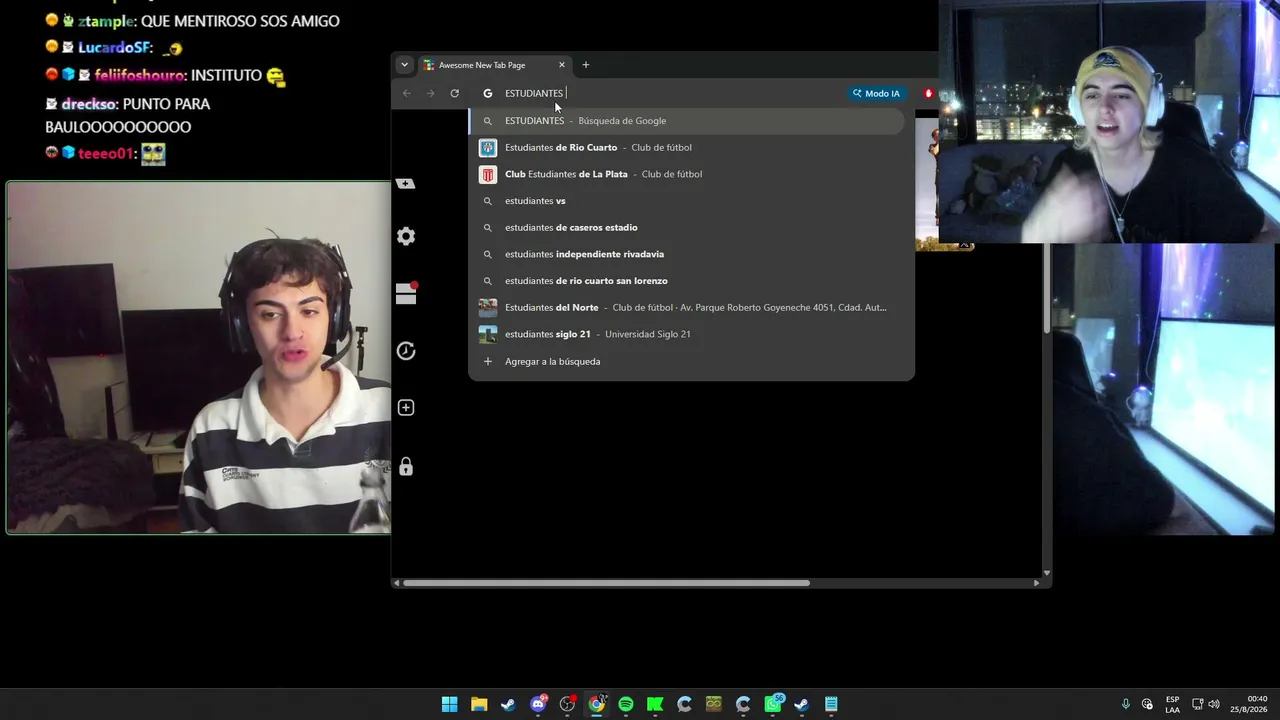
Task: Click the red extension icon beside Modo IA
Action: [928, 93]
